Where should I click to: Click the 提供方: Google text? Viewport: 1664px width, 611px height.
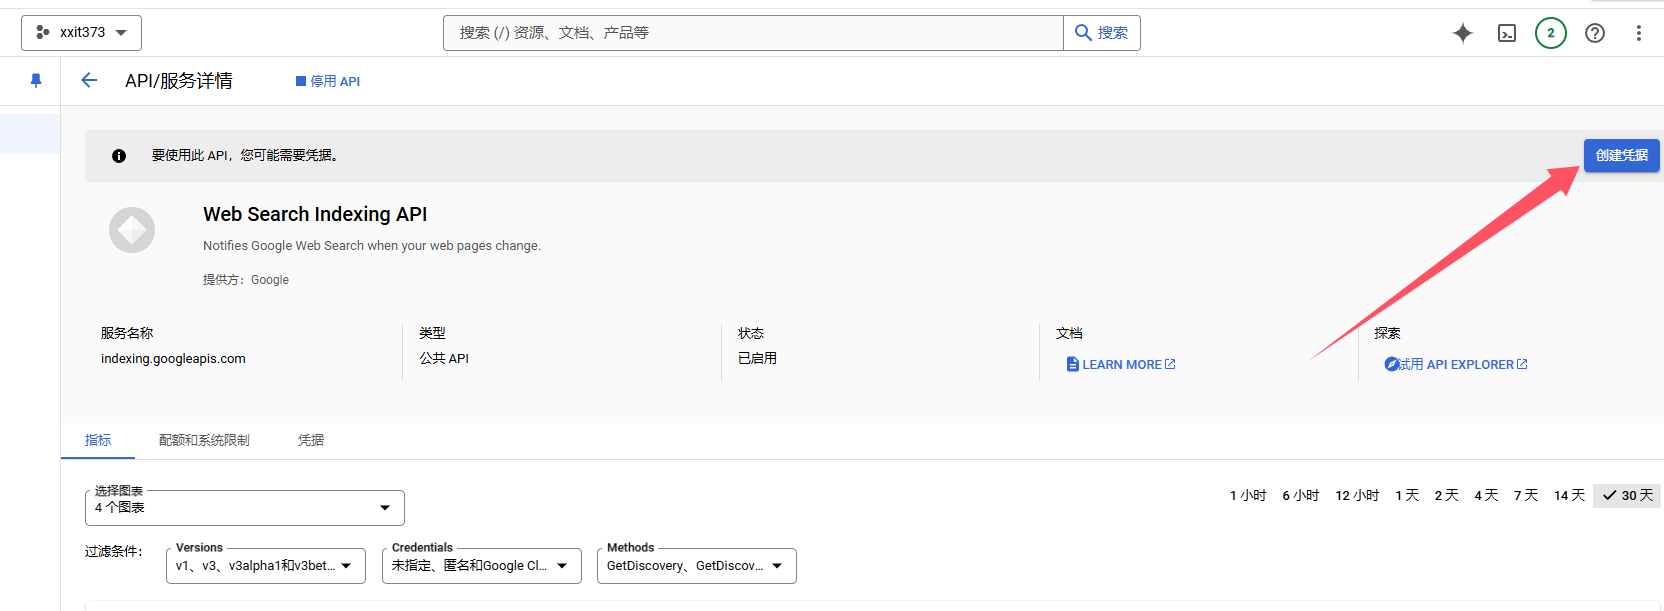point(246,280)
